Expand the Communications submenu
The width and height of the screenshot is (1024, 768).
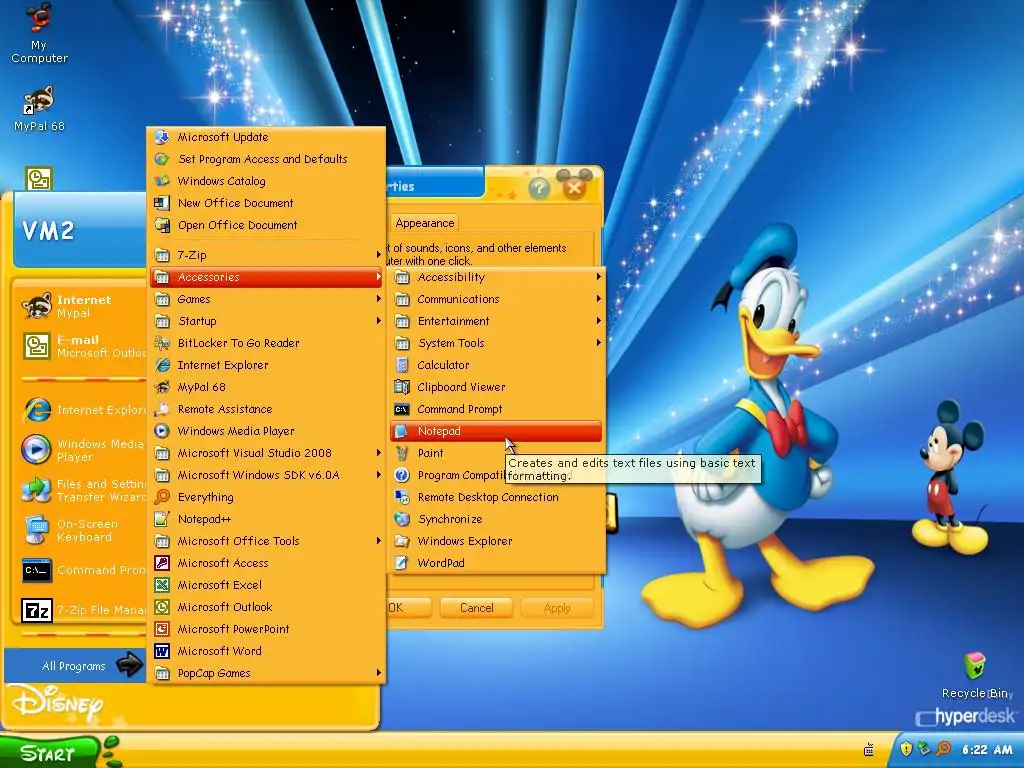click(x=496, y=299)
